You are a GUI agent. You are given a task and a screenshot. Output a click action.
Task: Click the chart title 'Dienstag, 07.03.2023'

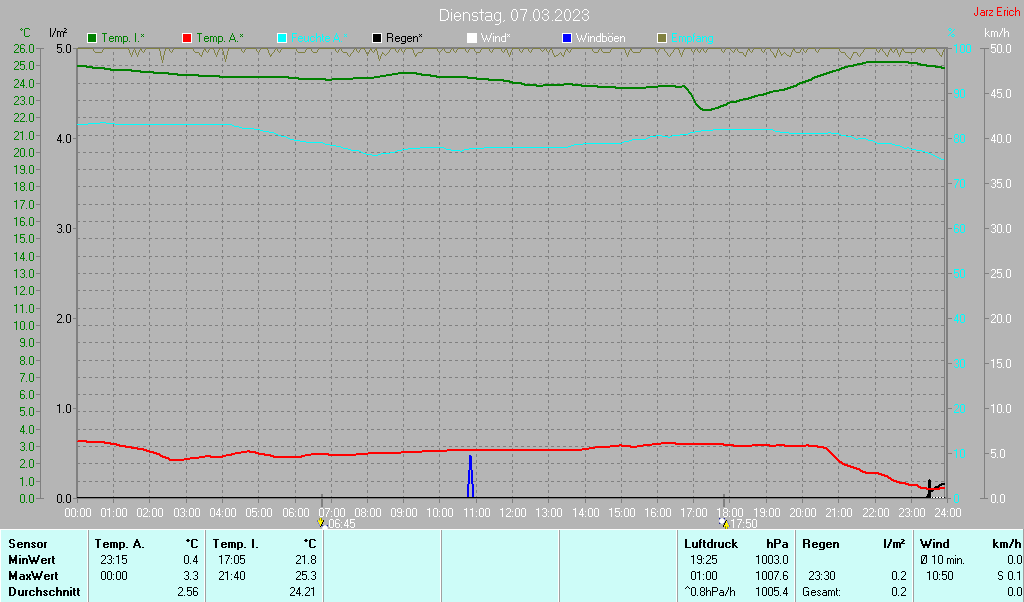pyautogui.click(x=514, y=15)
